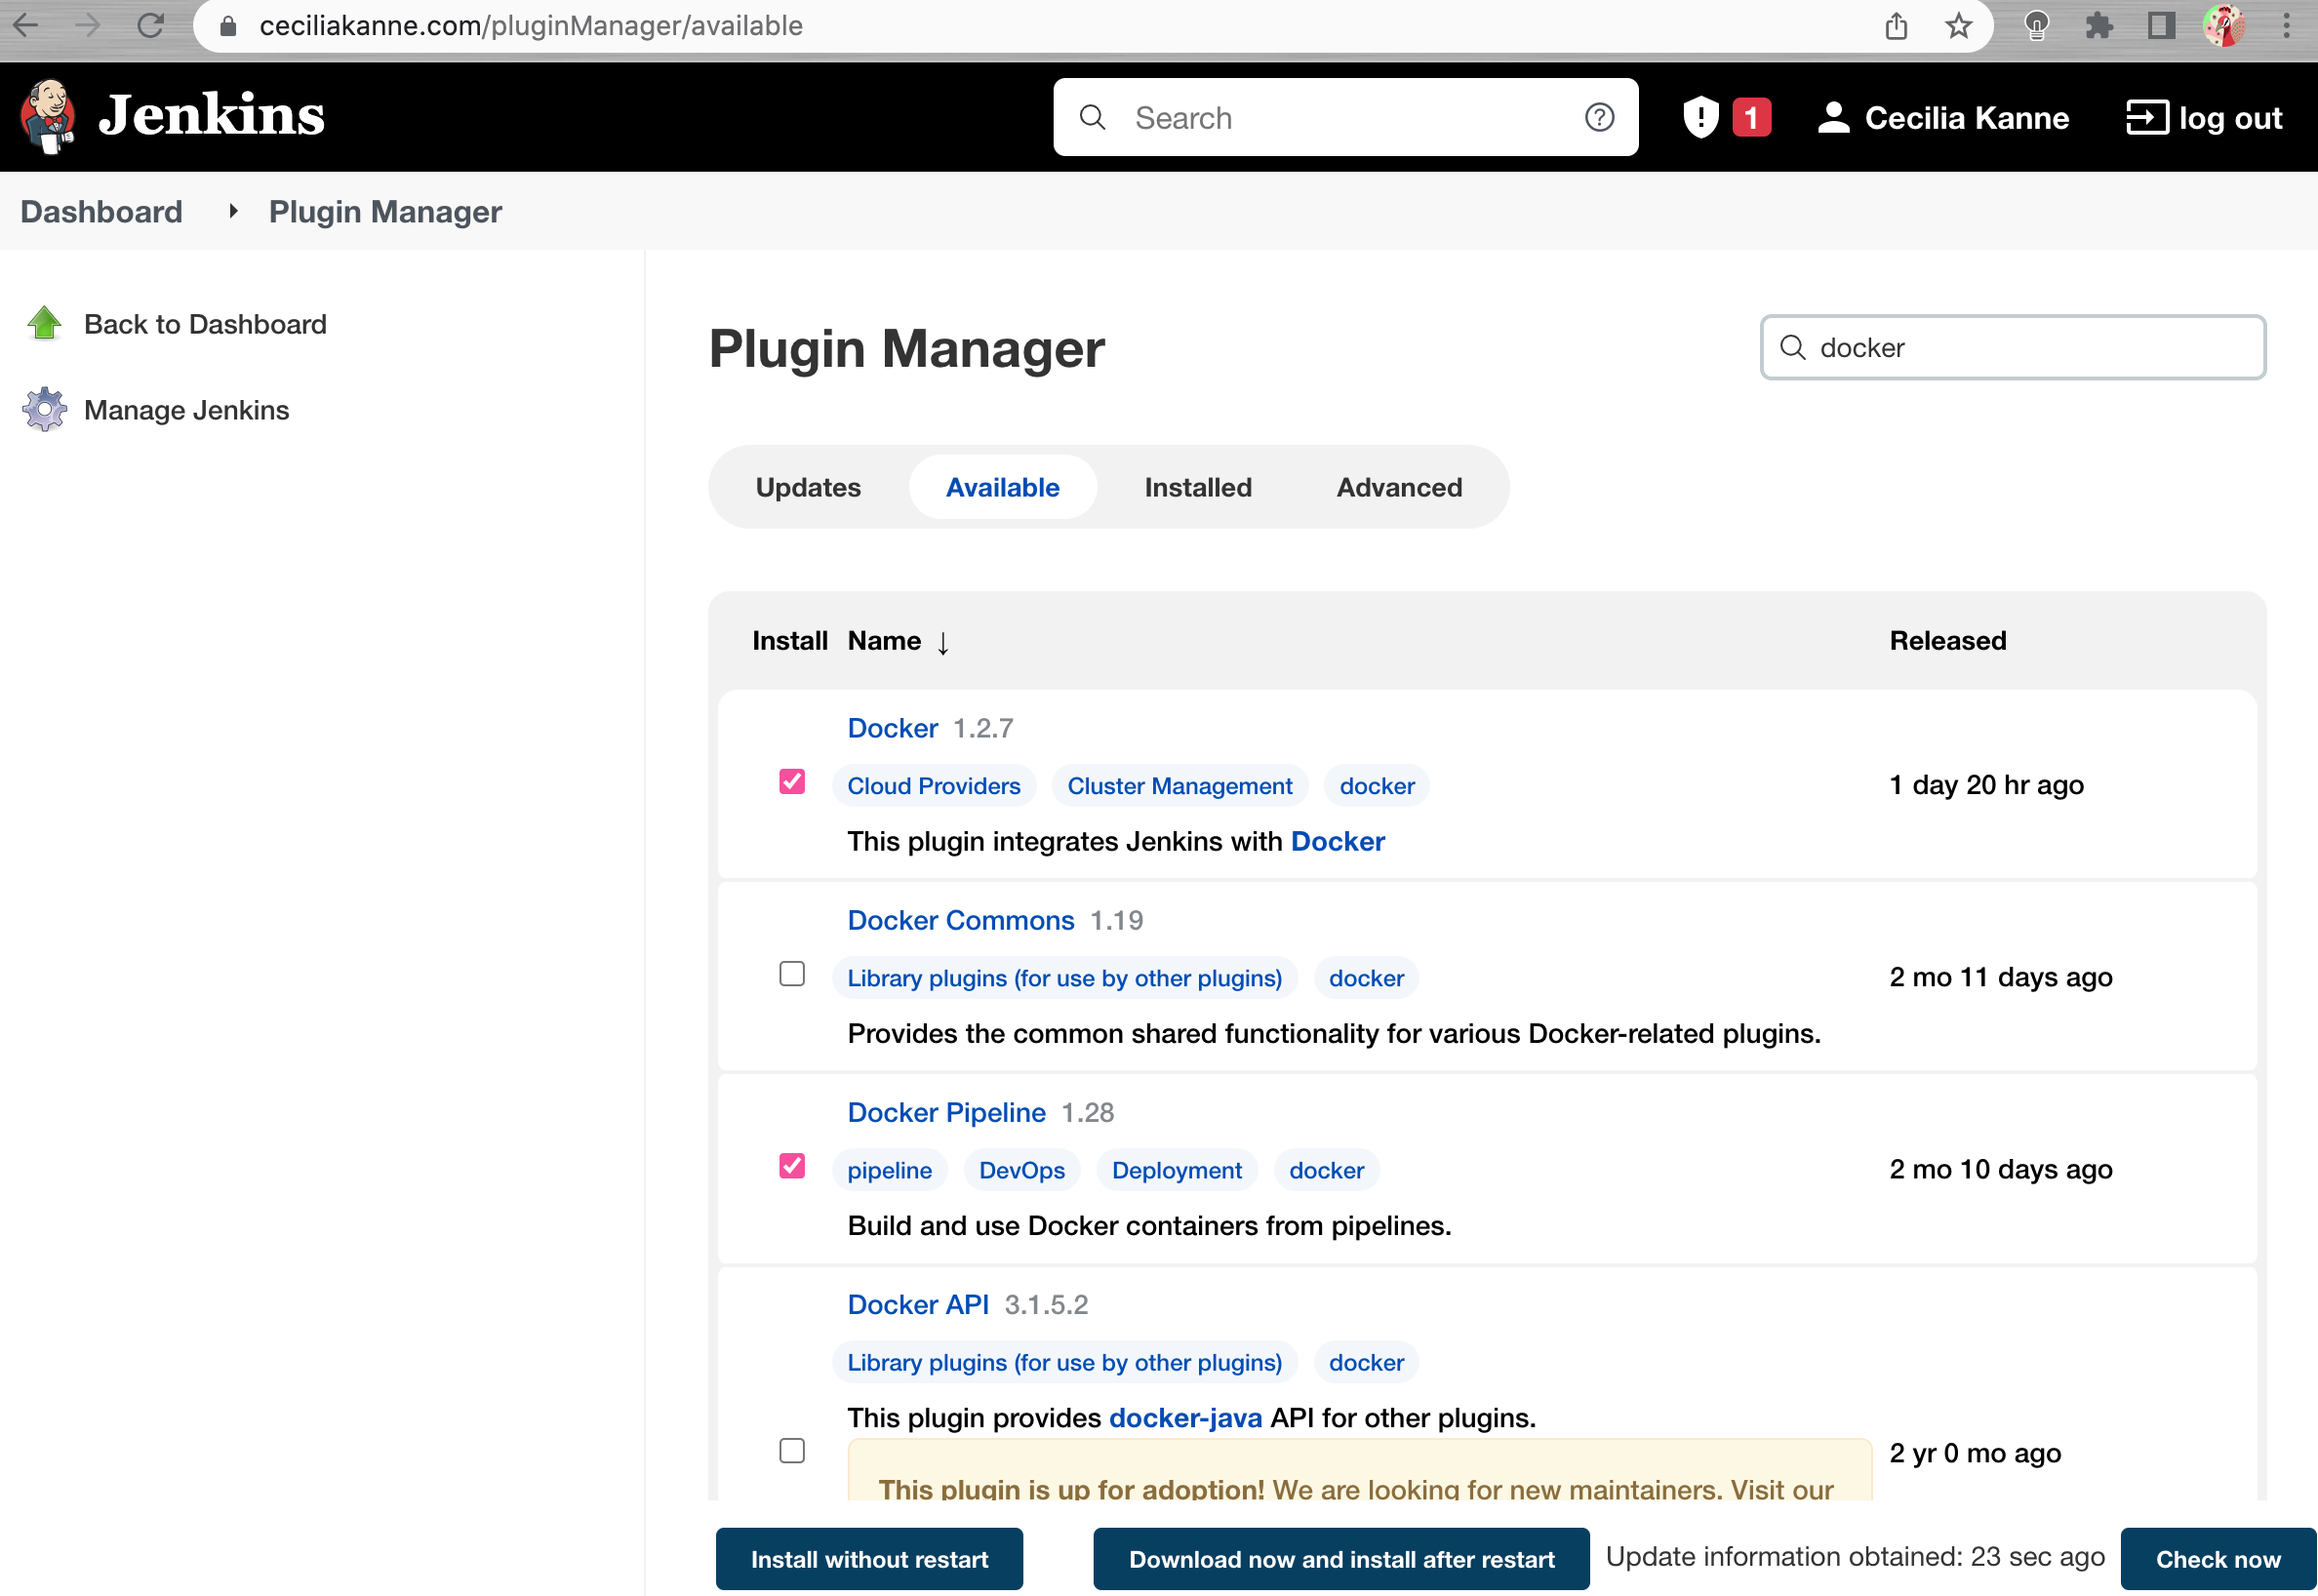2318x1596 pixels.
Task: Uncheck the Docker Pipeline install checkbox
Action: point(791,1166)
